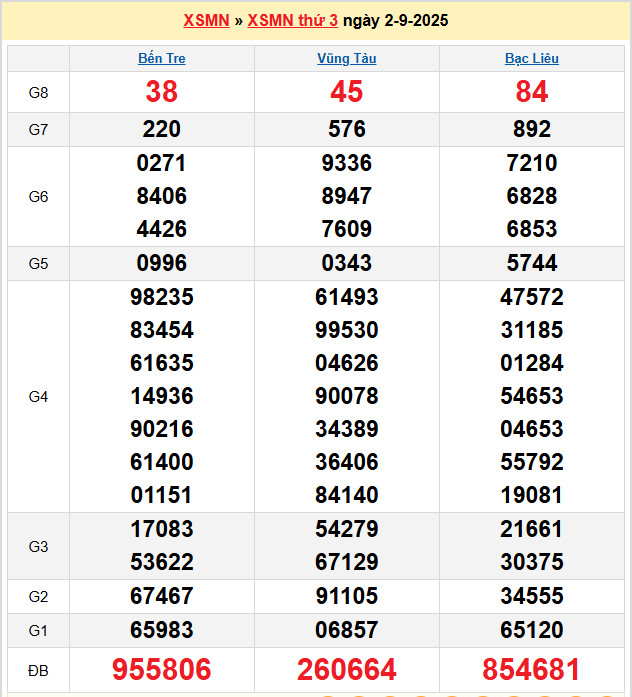The height and width of the screenshot is (697, 632).
Task: Open the Bến Tre province link
Action: click(162, 58)
